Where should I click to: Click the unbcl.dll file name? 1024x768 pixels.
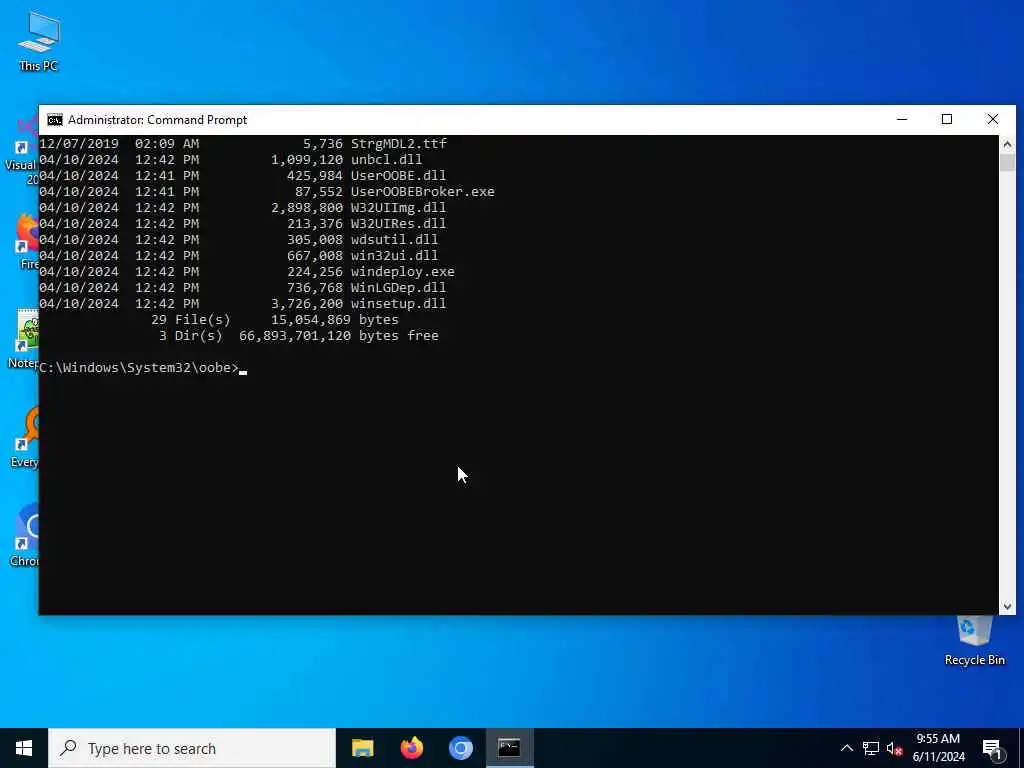tap(387, 159)
